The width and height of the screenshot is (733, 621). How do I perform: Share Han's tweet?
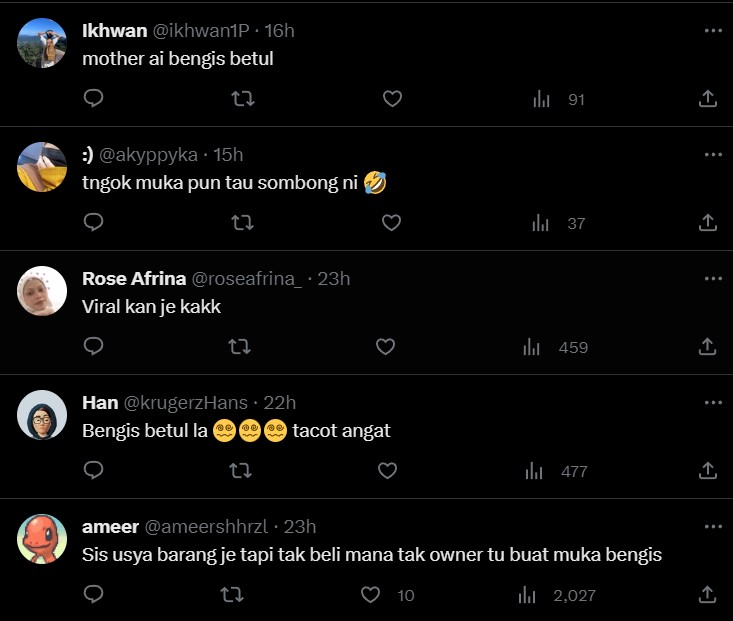(x=707, y=471)
